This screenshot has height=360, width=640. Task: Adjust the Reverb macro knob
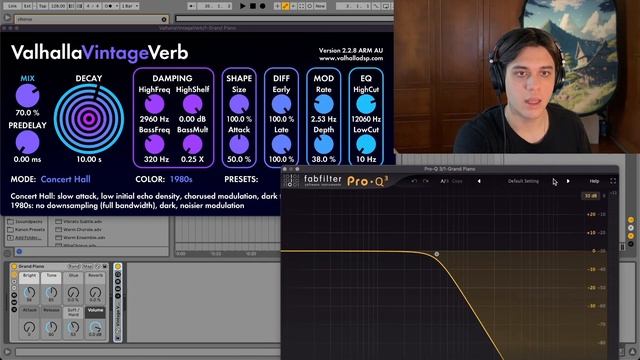click(95, 293)
